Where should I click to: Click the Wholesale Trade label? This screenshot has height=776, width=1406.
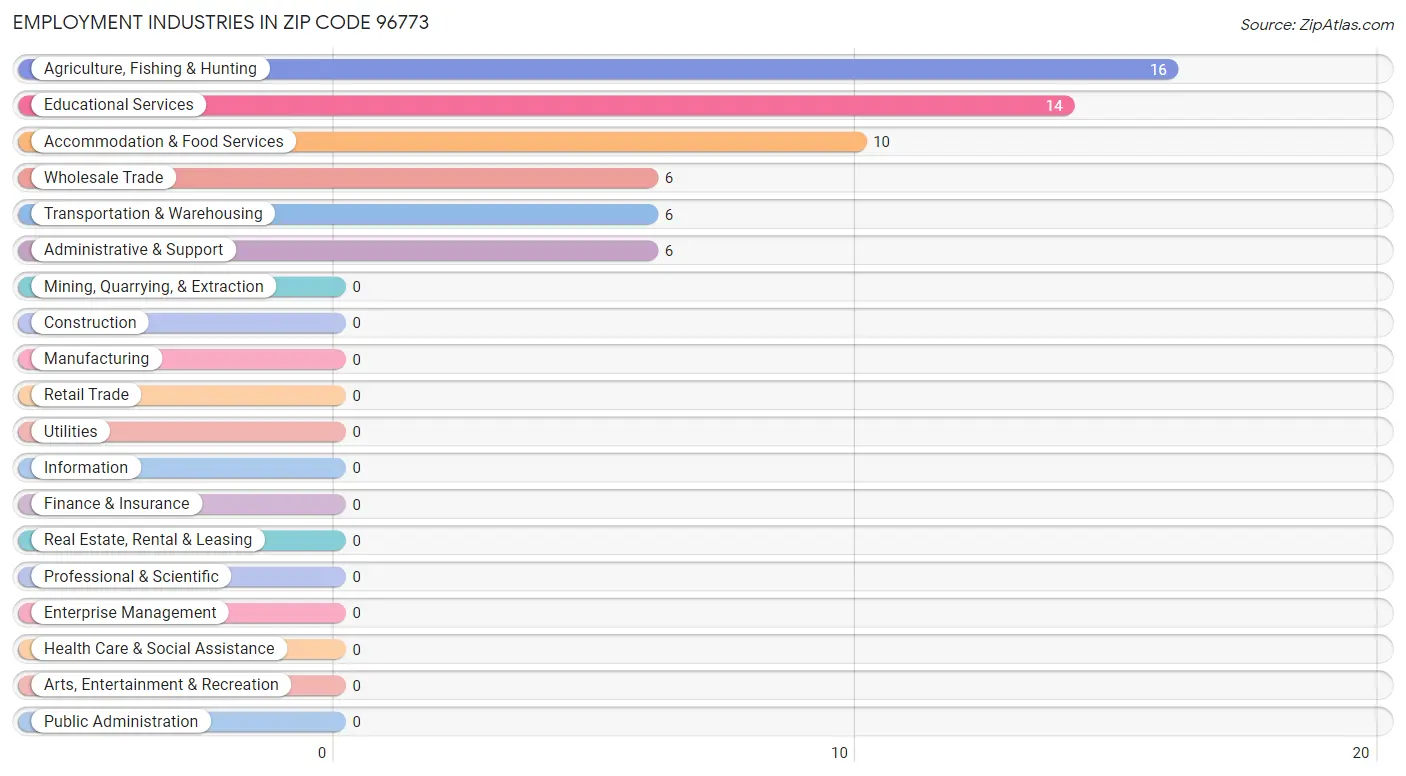104,178
